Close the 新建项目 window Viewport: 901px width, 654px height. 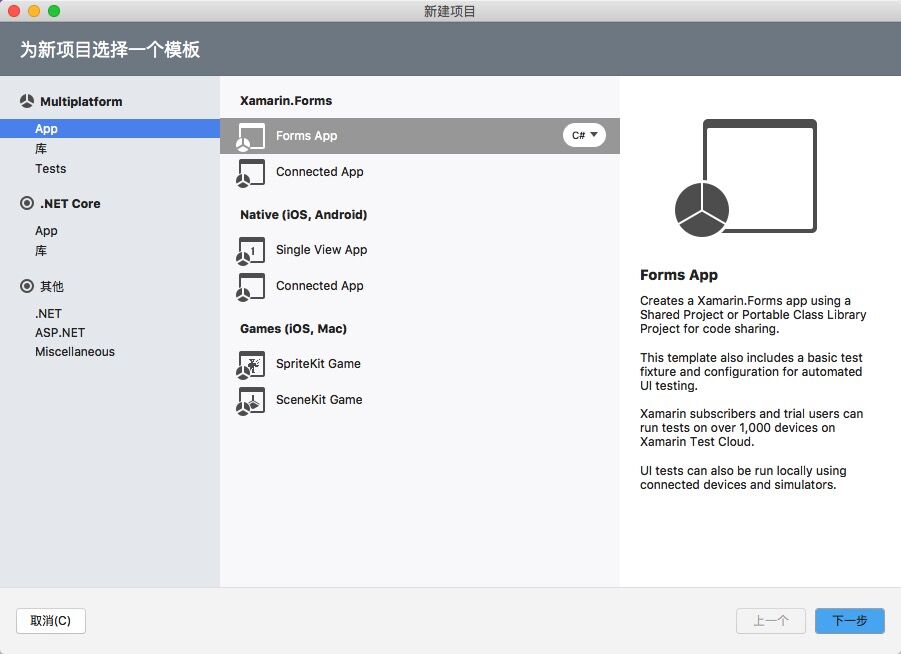tap(14, 11)
